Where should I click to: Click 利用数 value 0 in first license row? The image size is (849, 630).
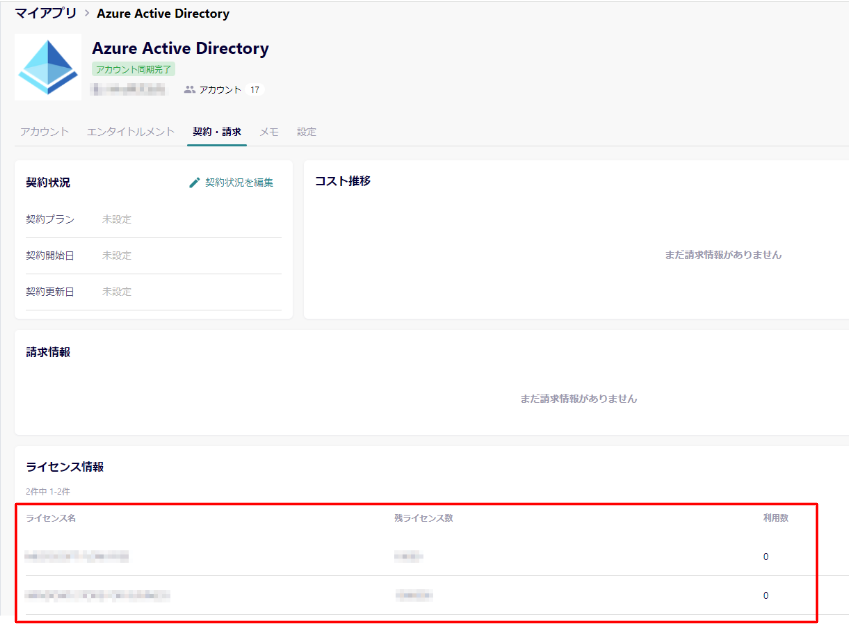[x=766, y=557]
